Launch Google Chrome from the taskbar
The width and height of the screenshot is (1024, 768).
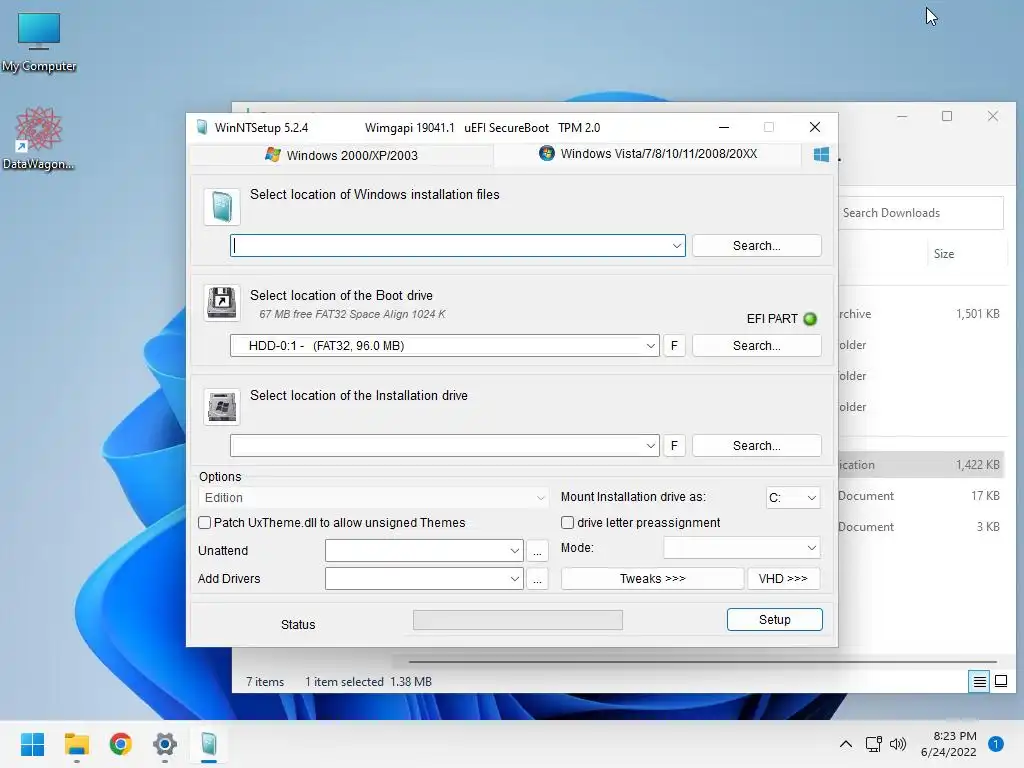[121, 744]
